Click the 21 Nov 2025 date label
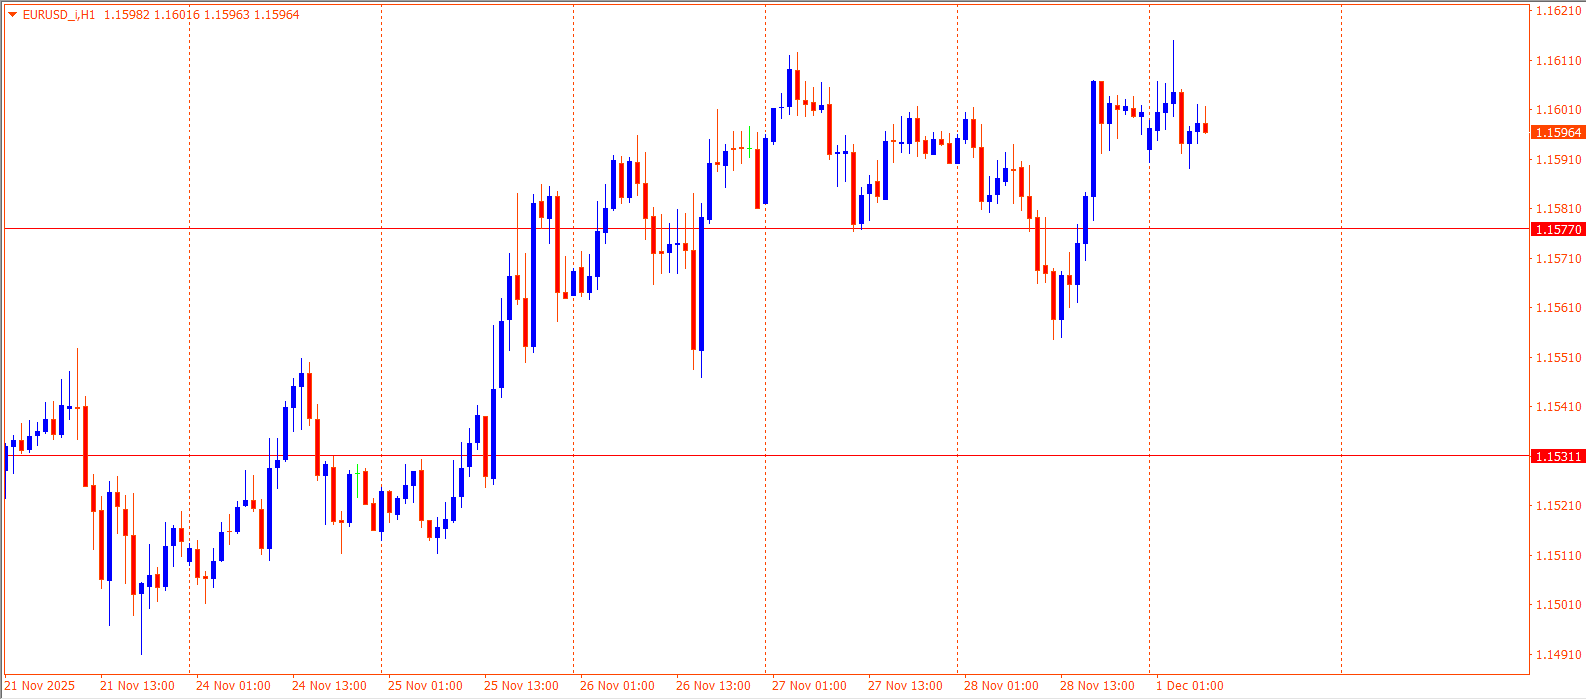Screen dimensions: 1586x700 click(x=41, y=686)
